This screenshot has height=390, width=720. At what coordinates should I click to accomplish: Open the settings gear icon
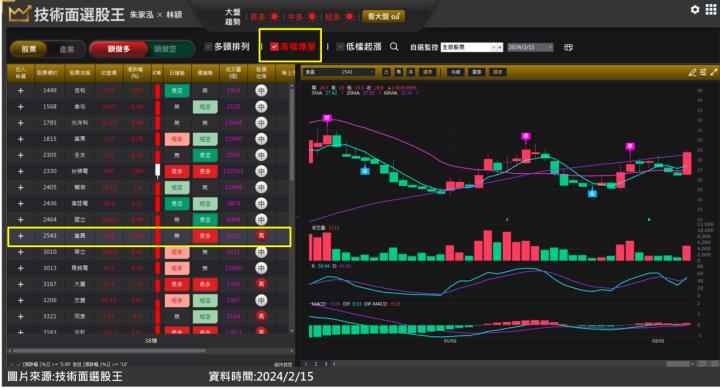(x=695, y=9)
